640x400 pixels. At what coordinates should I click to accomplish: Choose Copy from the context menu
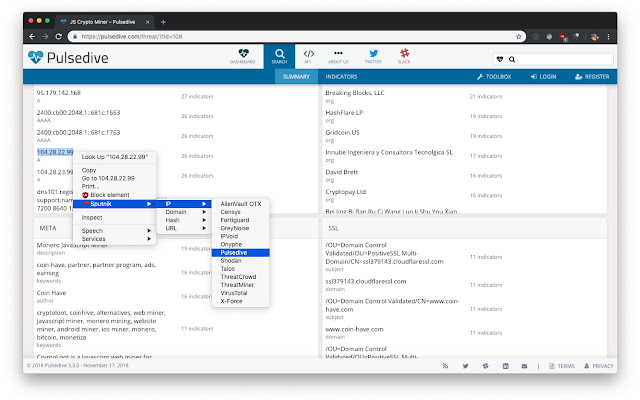click(x=115, y=170)
